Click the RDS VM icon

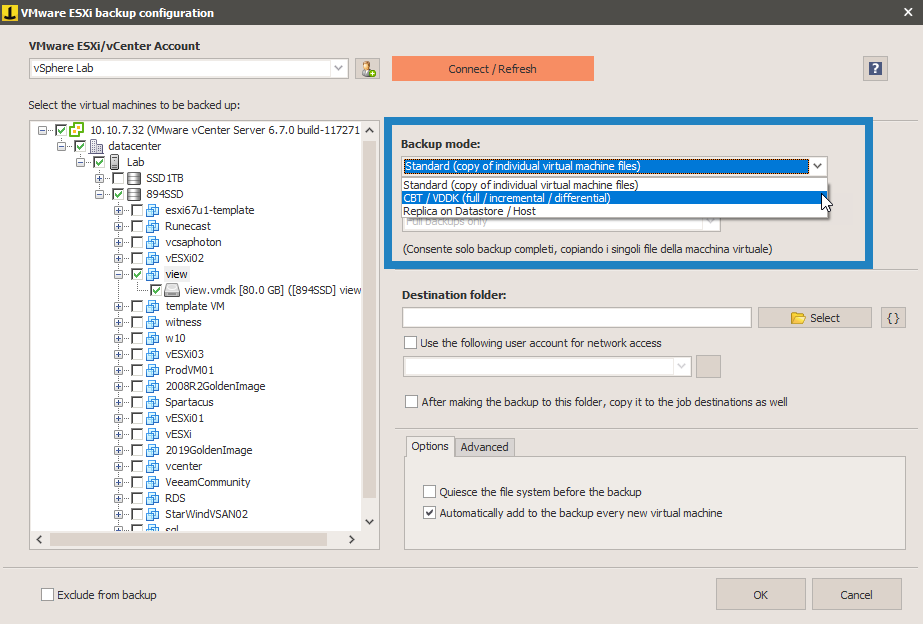153,498
